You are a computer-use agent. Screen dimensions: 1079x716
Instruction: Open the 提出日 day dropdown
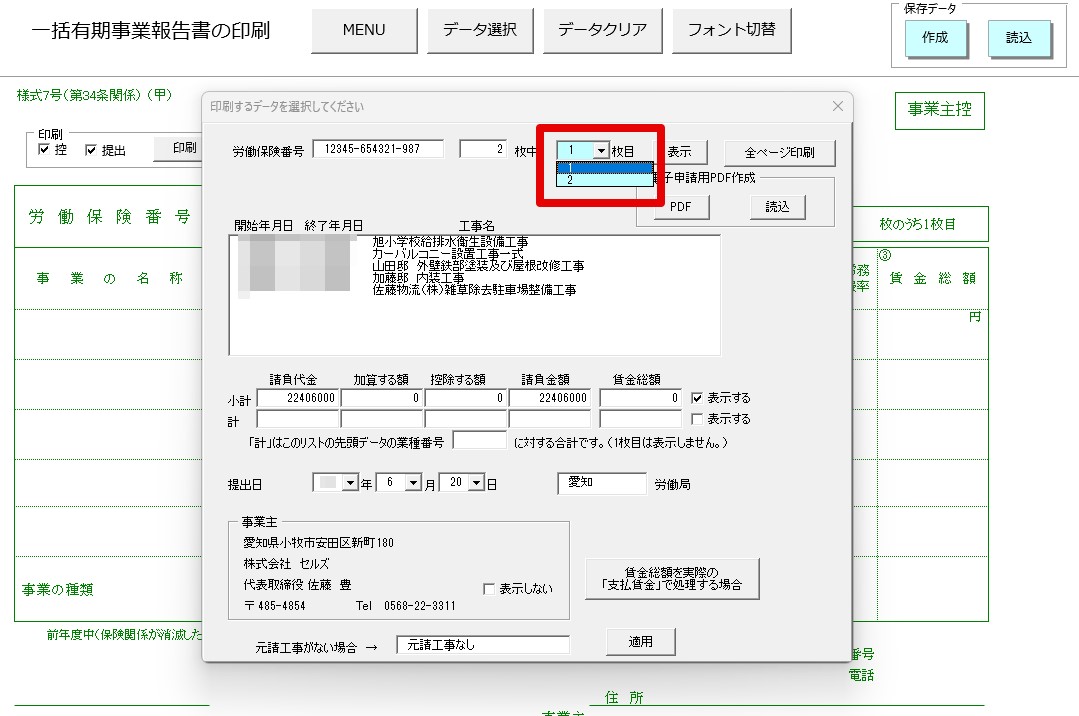[x=477, y=483]
